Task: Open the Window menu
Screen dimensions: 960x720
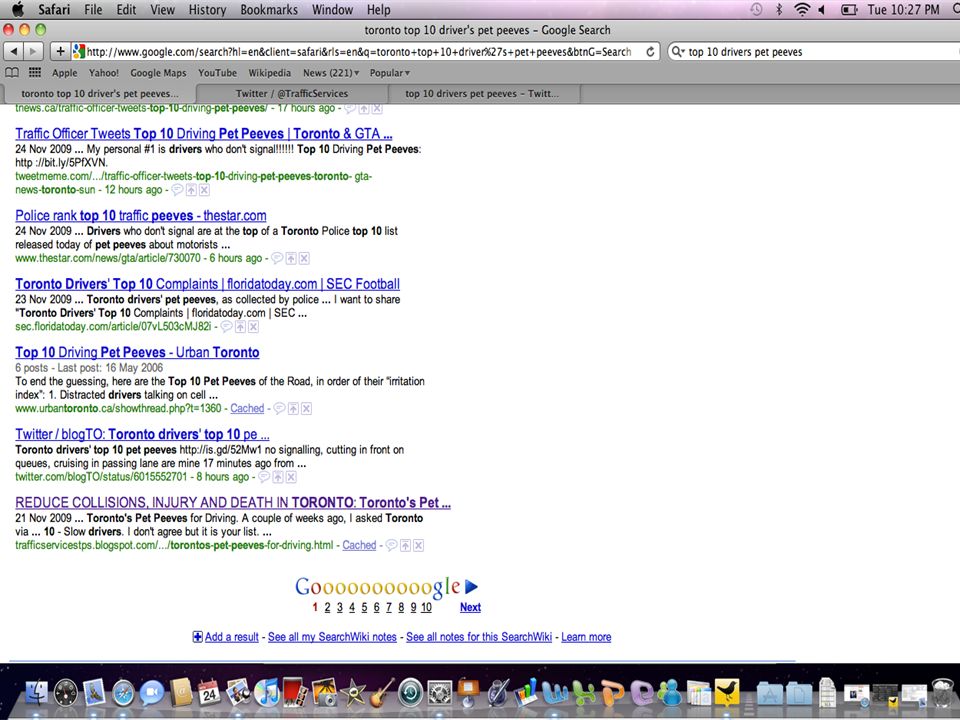Action: coord(332,9)
